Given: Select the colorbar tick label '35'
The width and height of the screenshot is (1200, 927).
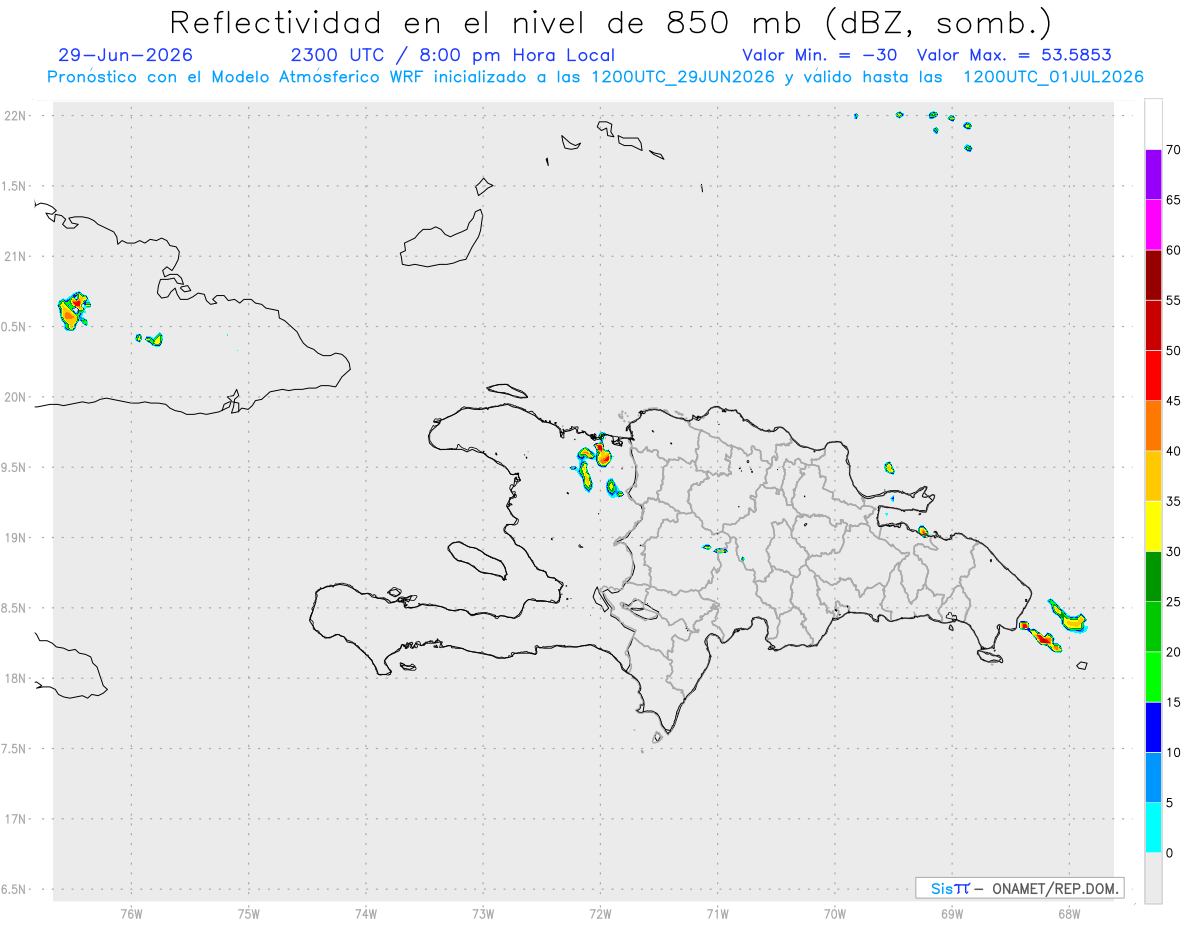Looking at the screenshot, I should click(1173, 501).
